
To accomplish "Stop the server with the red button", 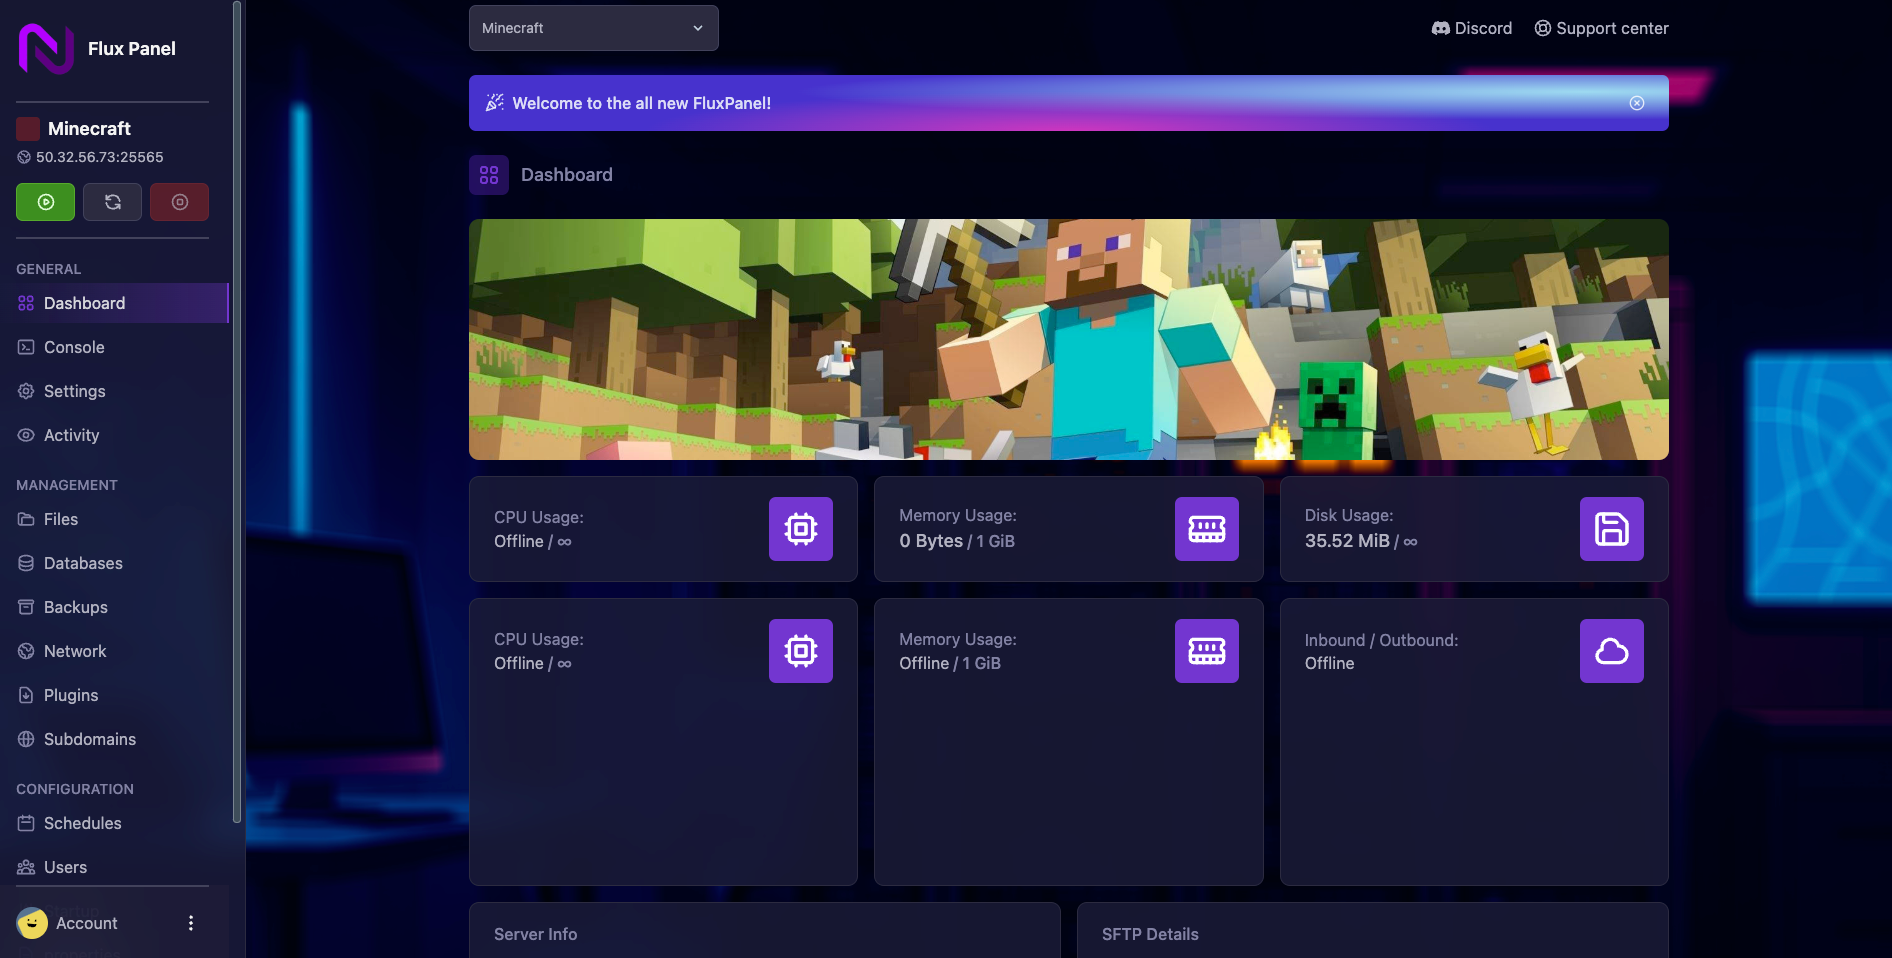I will 179,202.
